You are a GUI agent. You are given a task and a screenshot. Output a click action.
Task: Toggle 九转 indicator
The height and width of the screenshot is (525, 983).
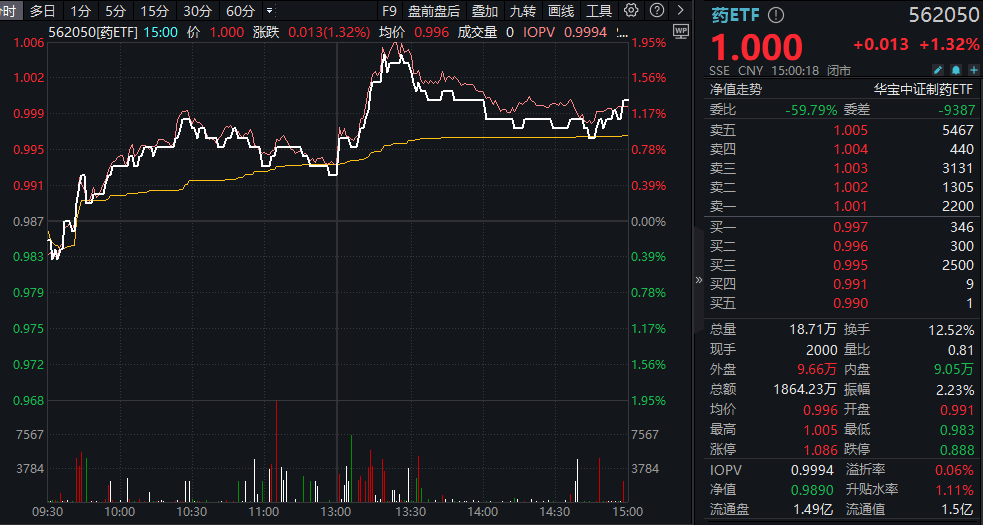click(522, 11)
